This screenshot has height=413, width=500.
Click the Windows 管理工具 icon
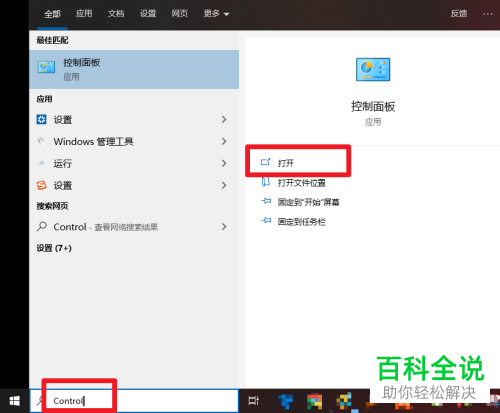coord(41,141)
